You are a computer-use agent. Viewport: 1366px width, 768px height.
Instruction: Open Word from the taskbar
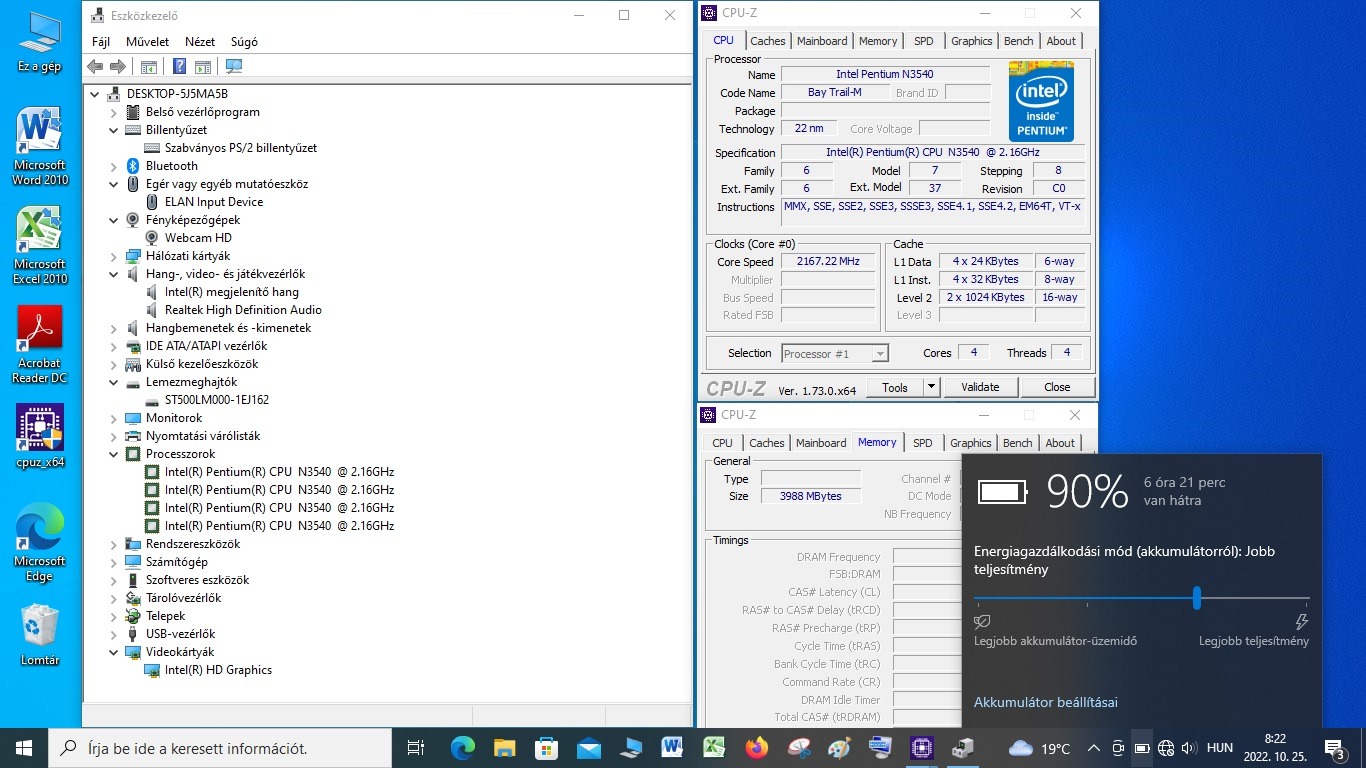click(x=672, y=748)
